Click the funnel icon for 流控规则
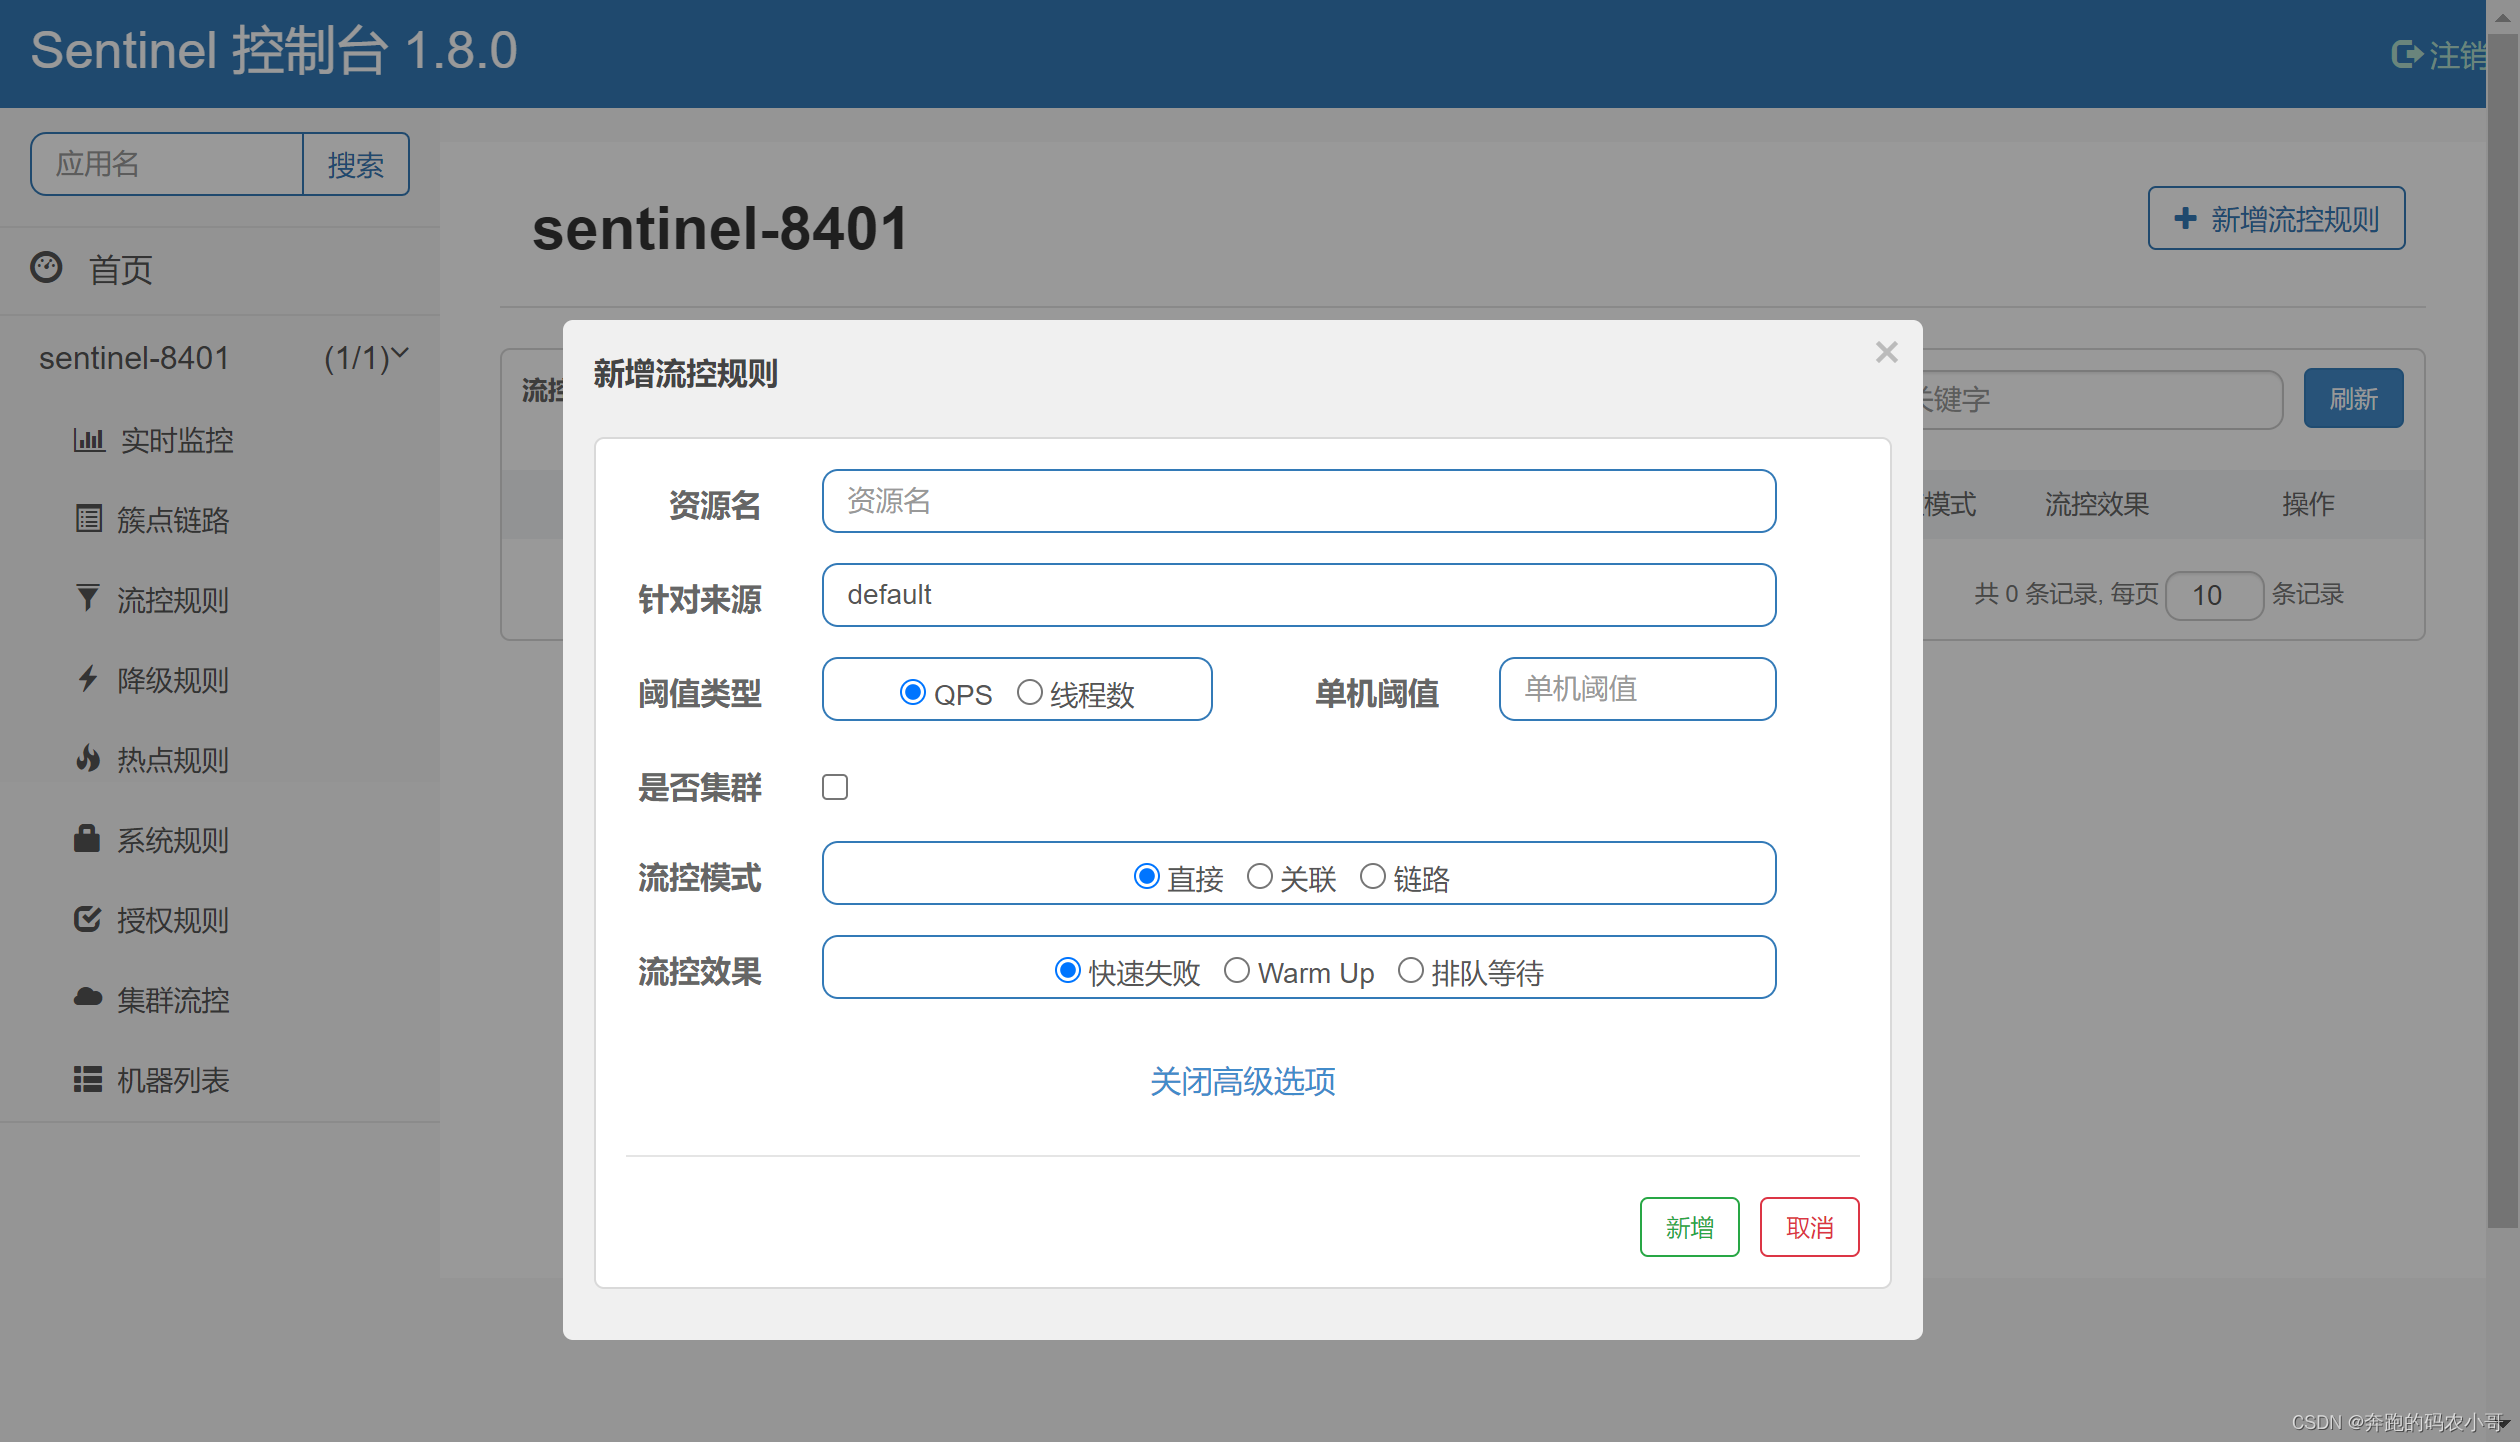Viewport: 2520px width, 1442px height. pos(88,598)
